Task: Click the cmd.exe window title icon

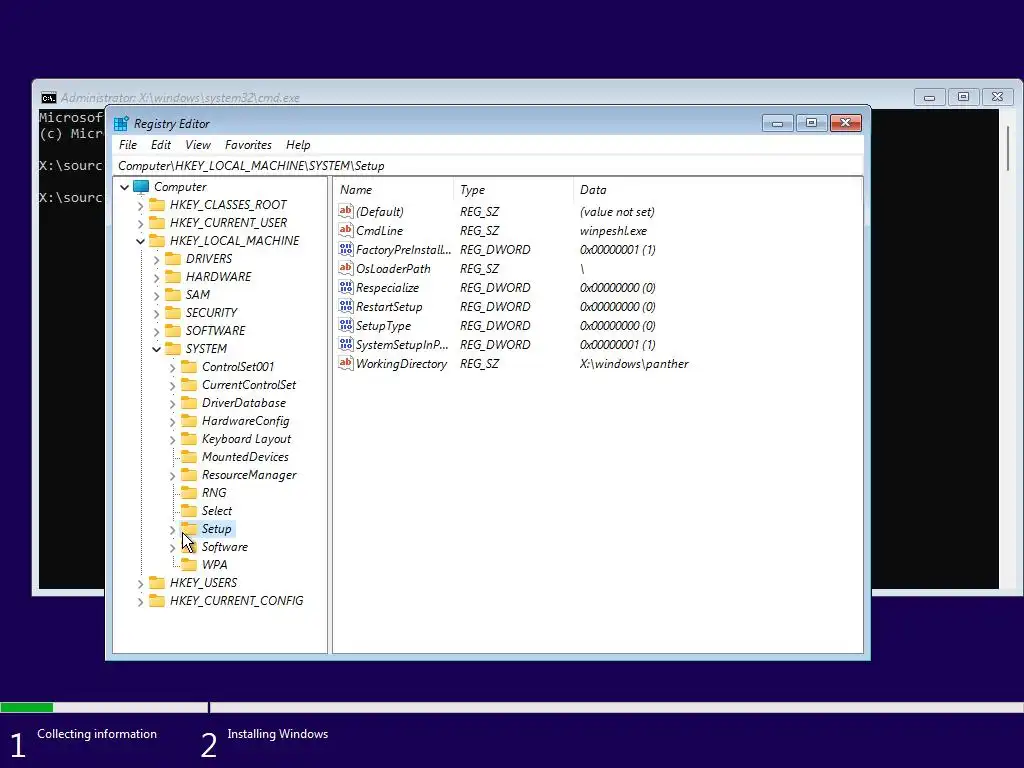Action: click(48, 98)
